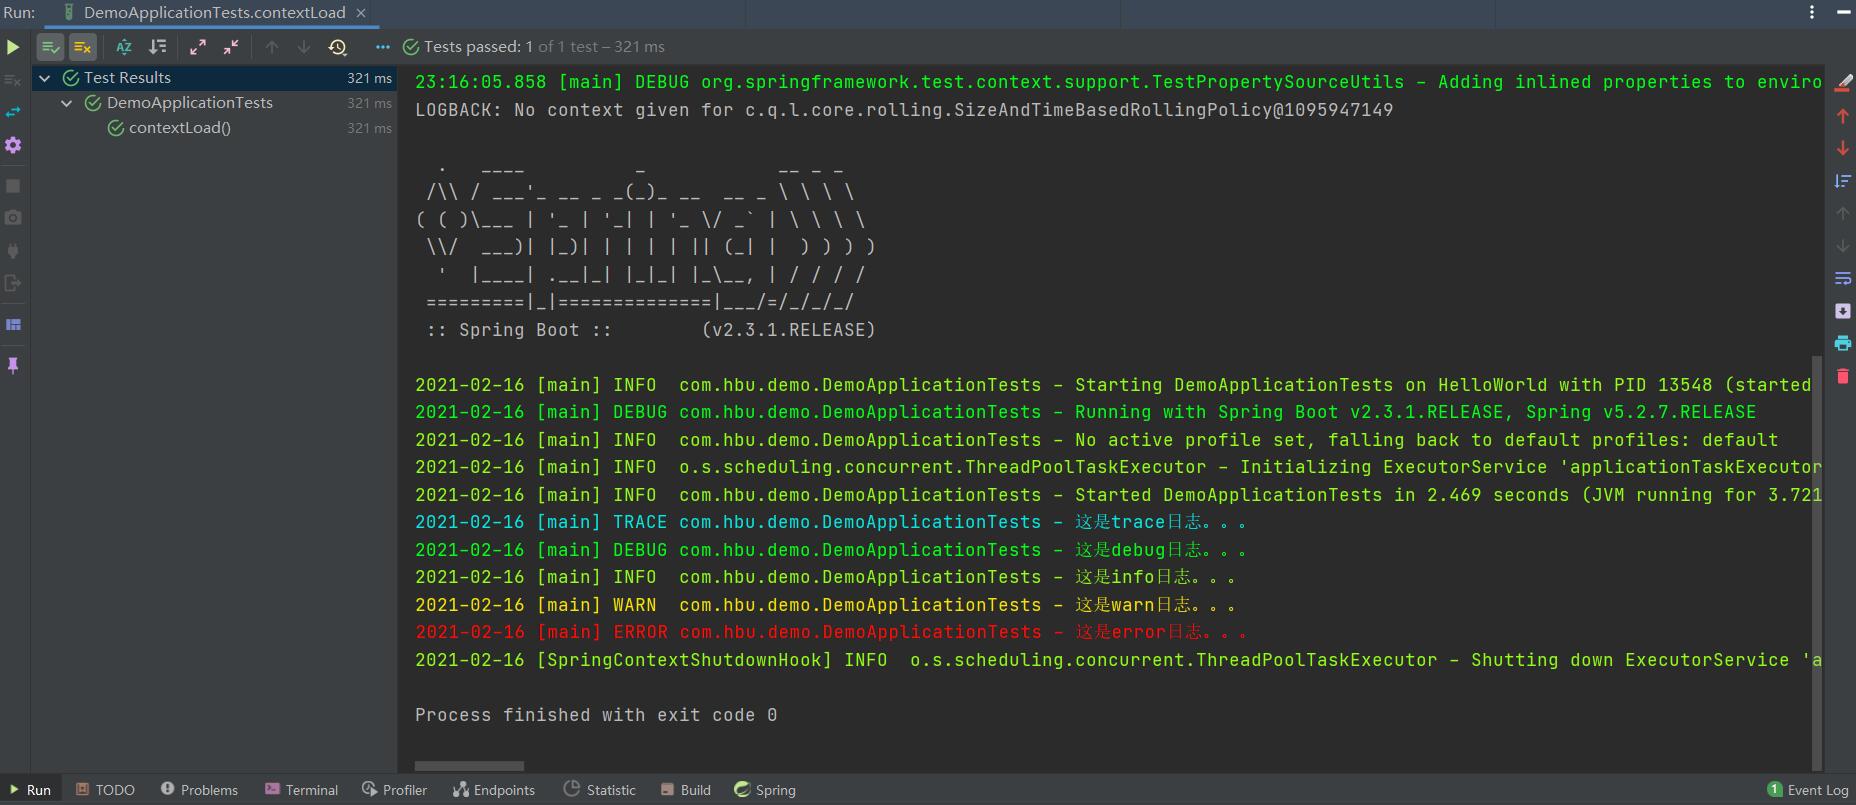The width and height of the screenshot is (1856, 805).
Task: Open the Spring tool window
Action: click(765, 790)
